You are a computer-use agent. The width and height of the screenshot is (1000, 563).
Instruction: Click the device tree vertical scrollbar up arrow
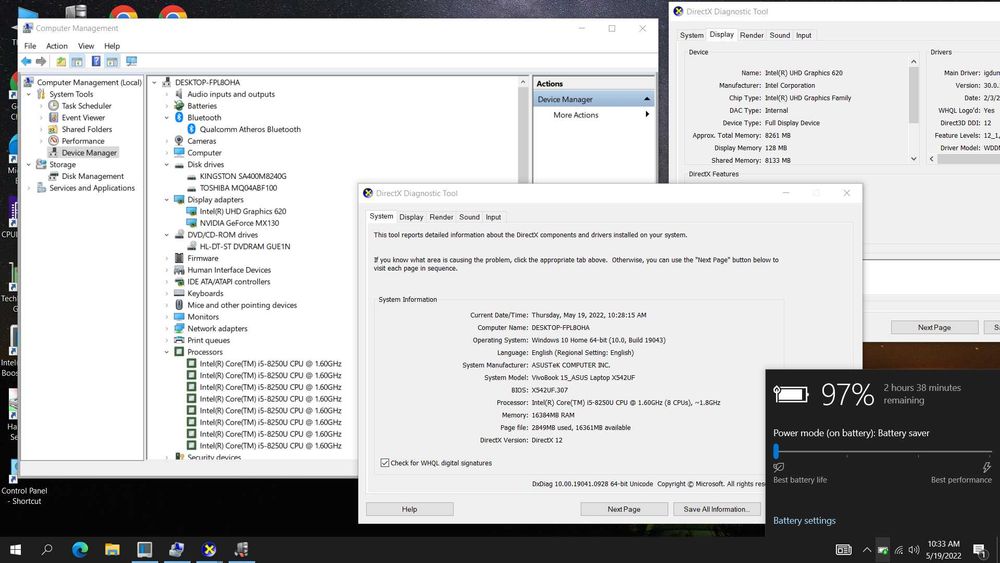[x=523, y=82]
